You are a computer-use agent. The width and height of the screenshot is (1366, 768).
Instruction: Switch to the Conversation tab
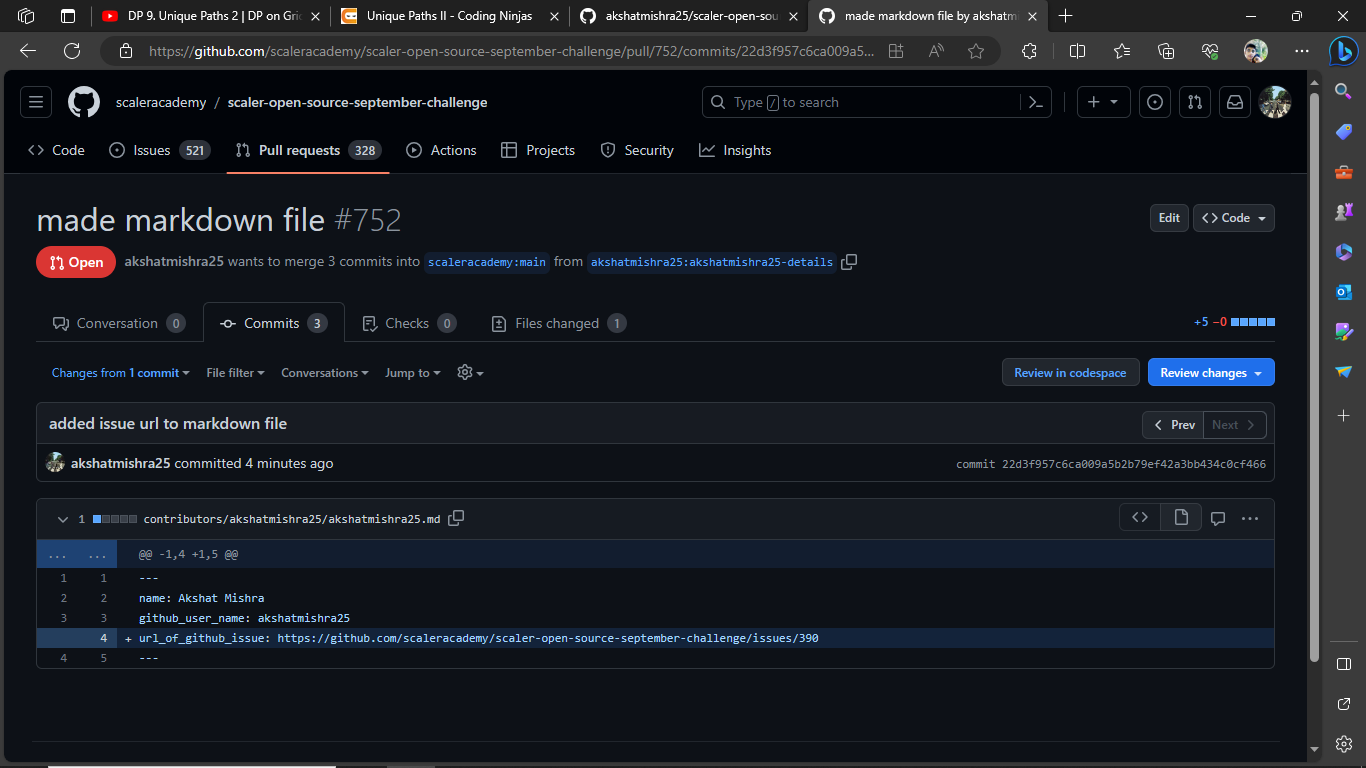pos(117,322)
